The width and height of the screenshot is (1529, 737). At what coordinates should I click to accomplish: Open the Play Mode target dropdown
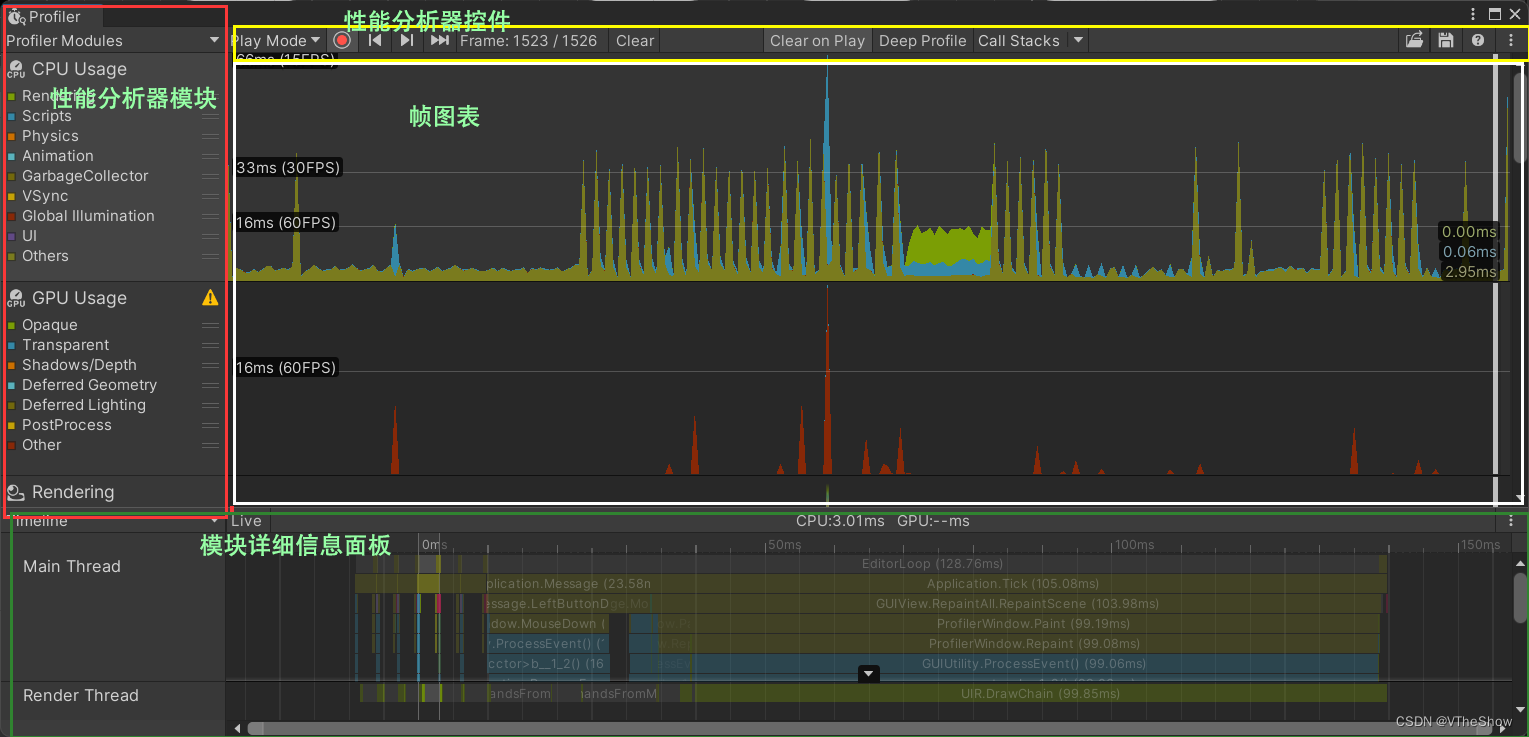pos(314,40)
